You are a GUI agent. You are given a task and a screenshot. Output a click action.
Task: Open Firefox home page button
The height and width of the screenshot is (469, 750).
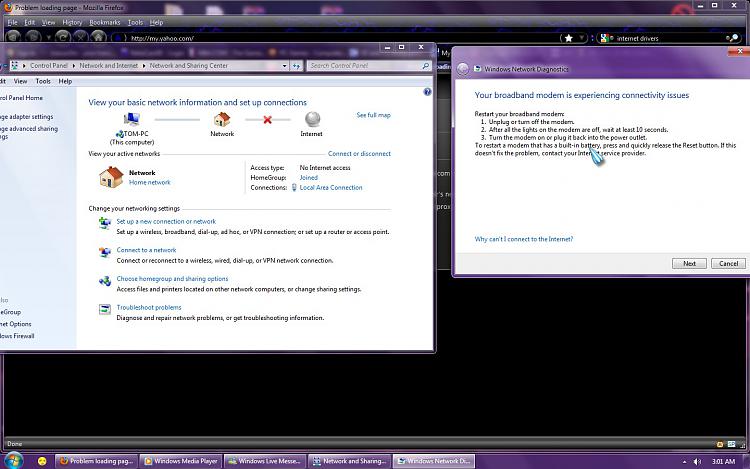click(98, 37)
